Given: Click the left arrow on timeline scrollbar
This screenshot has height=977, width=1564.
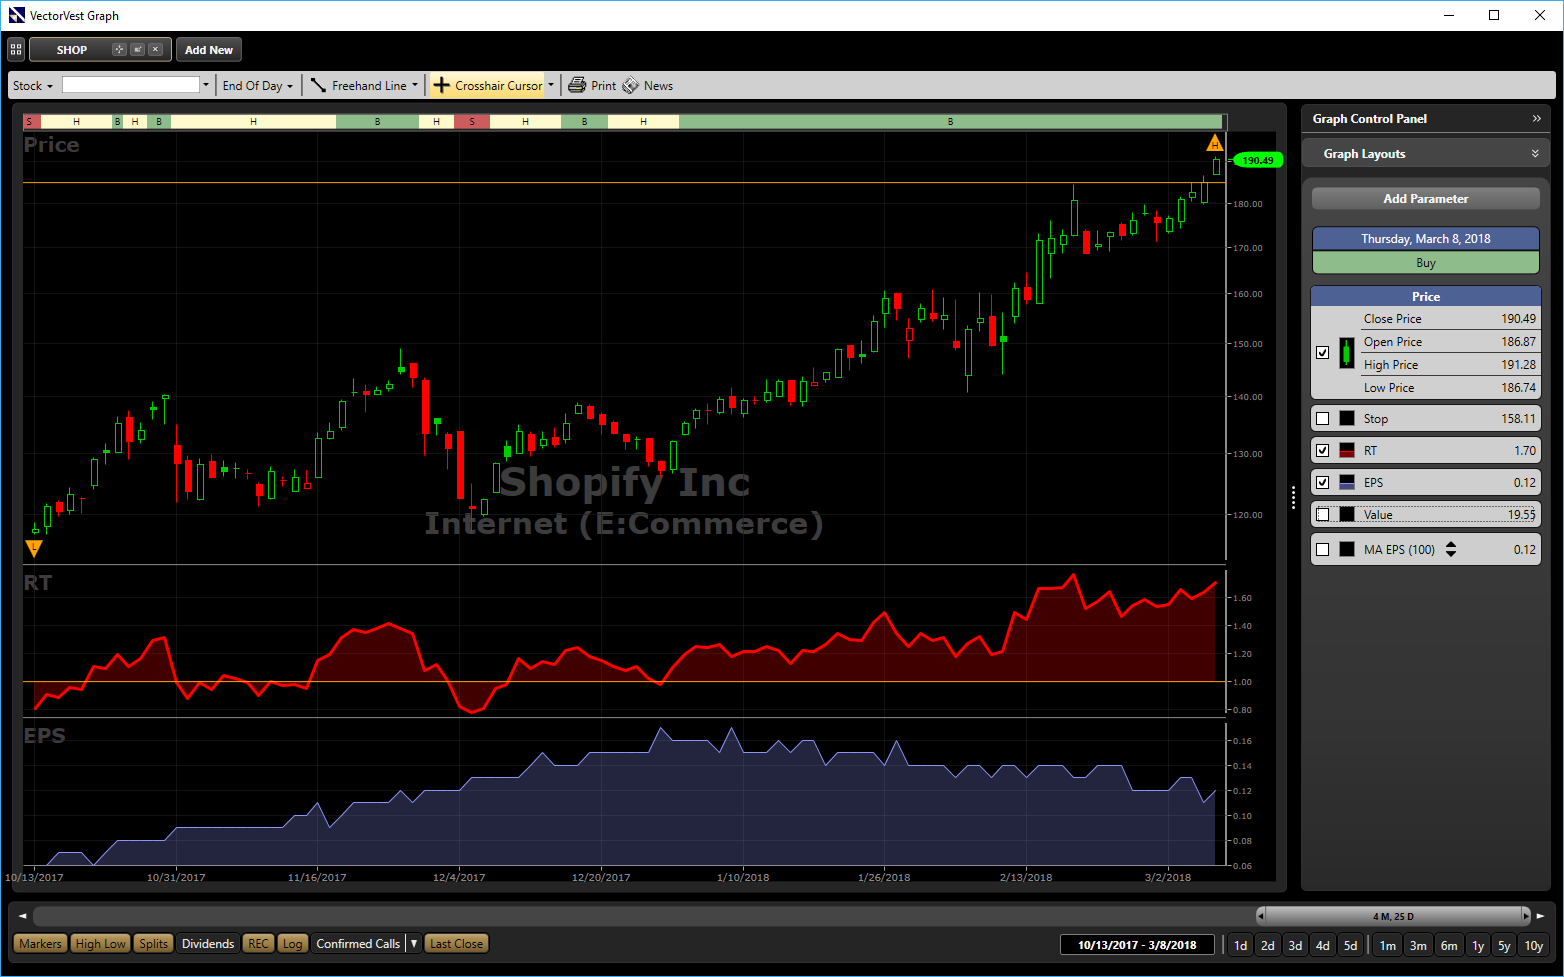Looking at the screenshot, I should (x=22, y=916).
